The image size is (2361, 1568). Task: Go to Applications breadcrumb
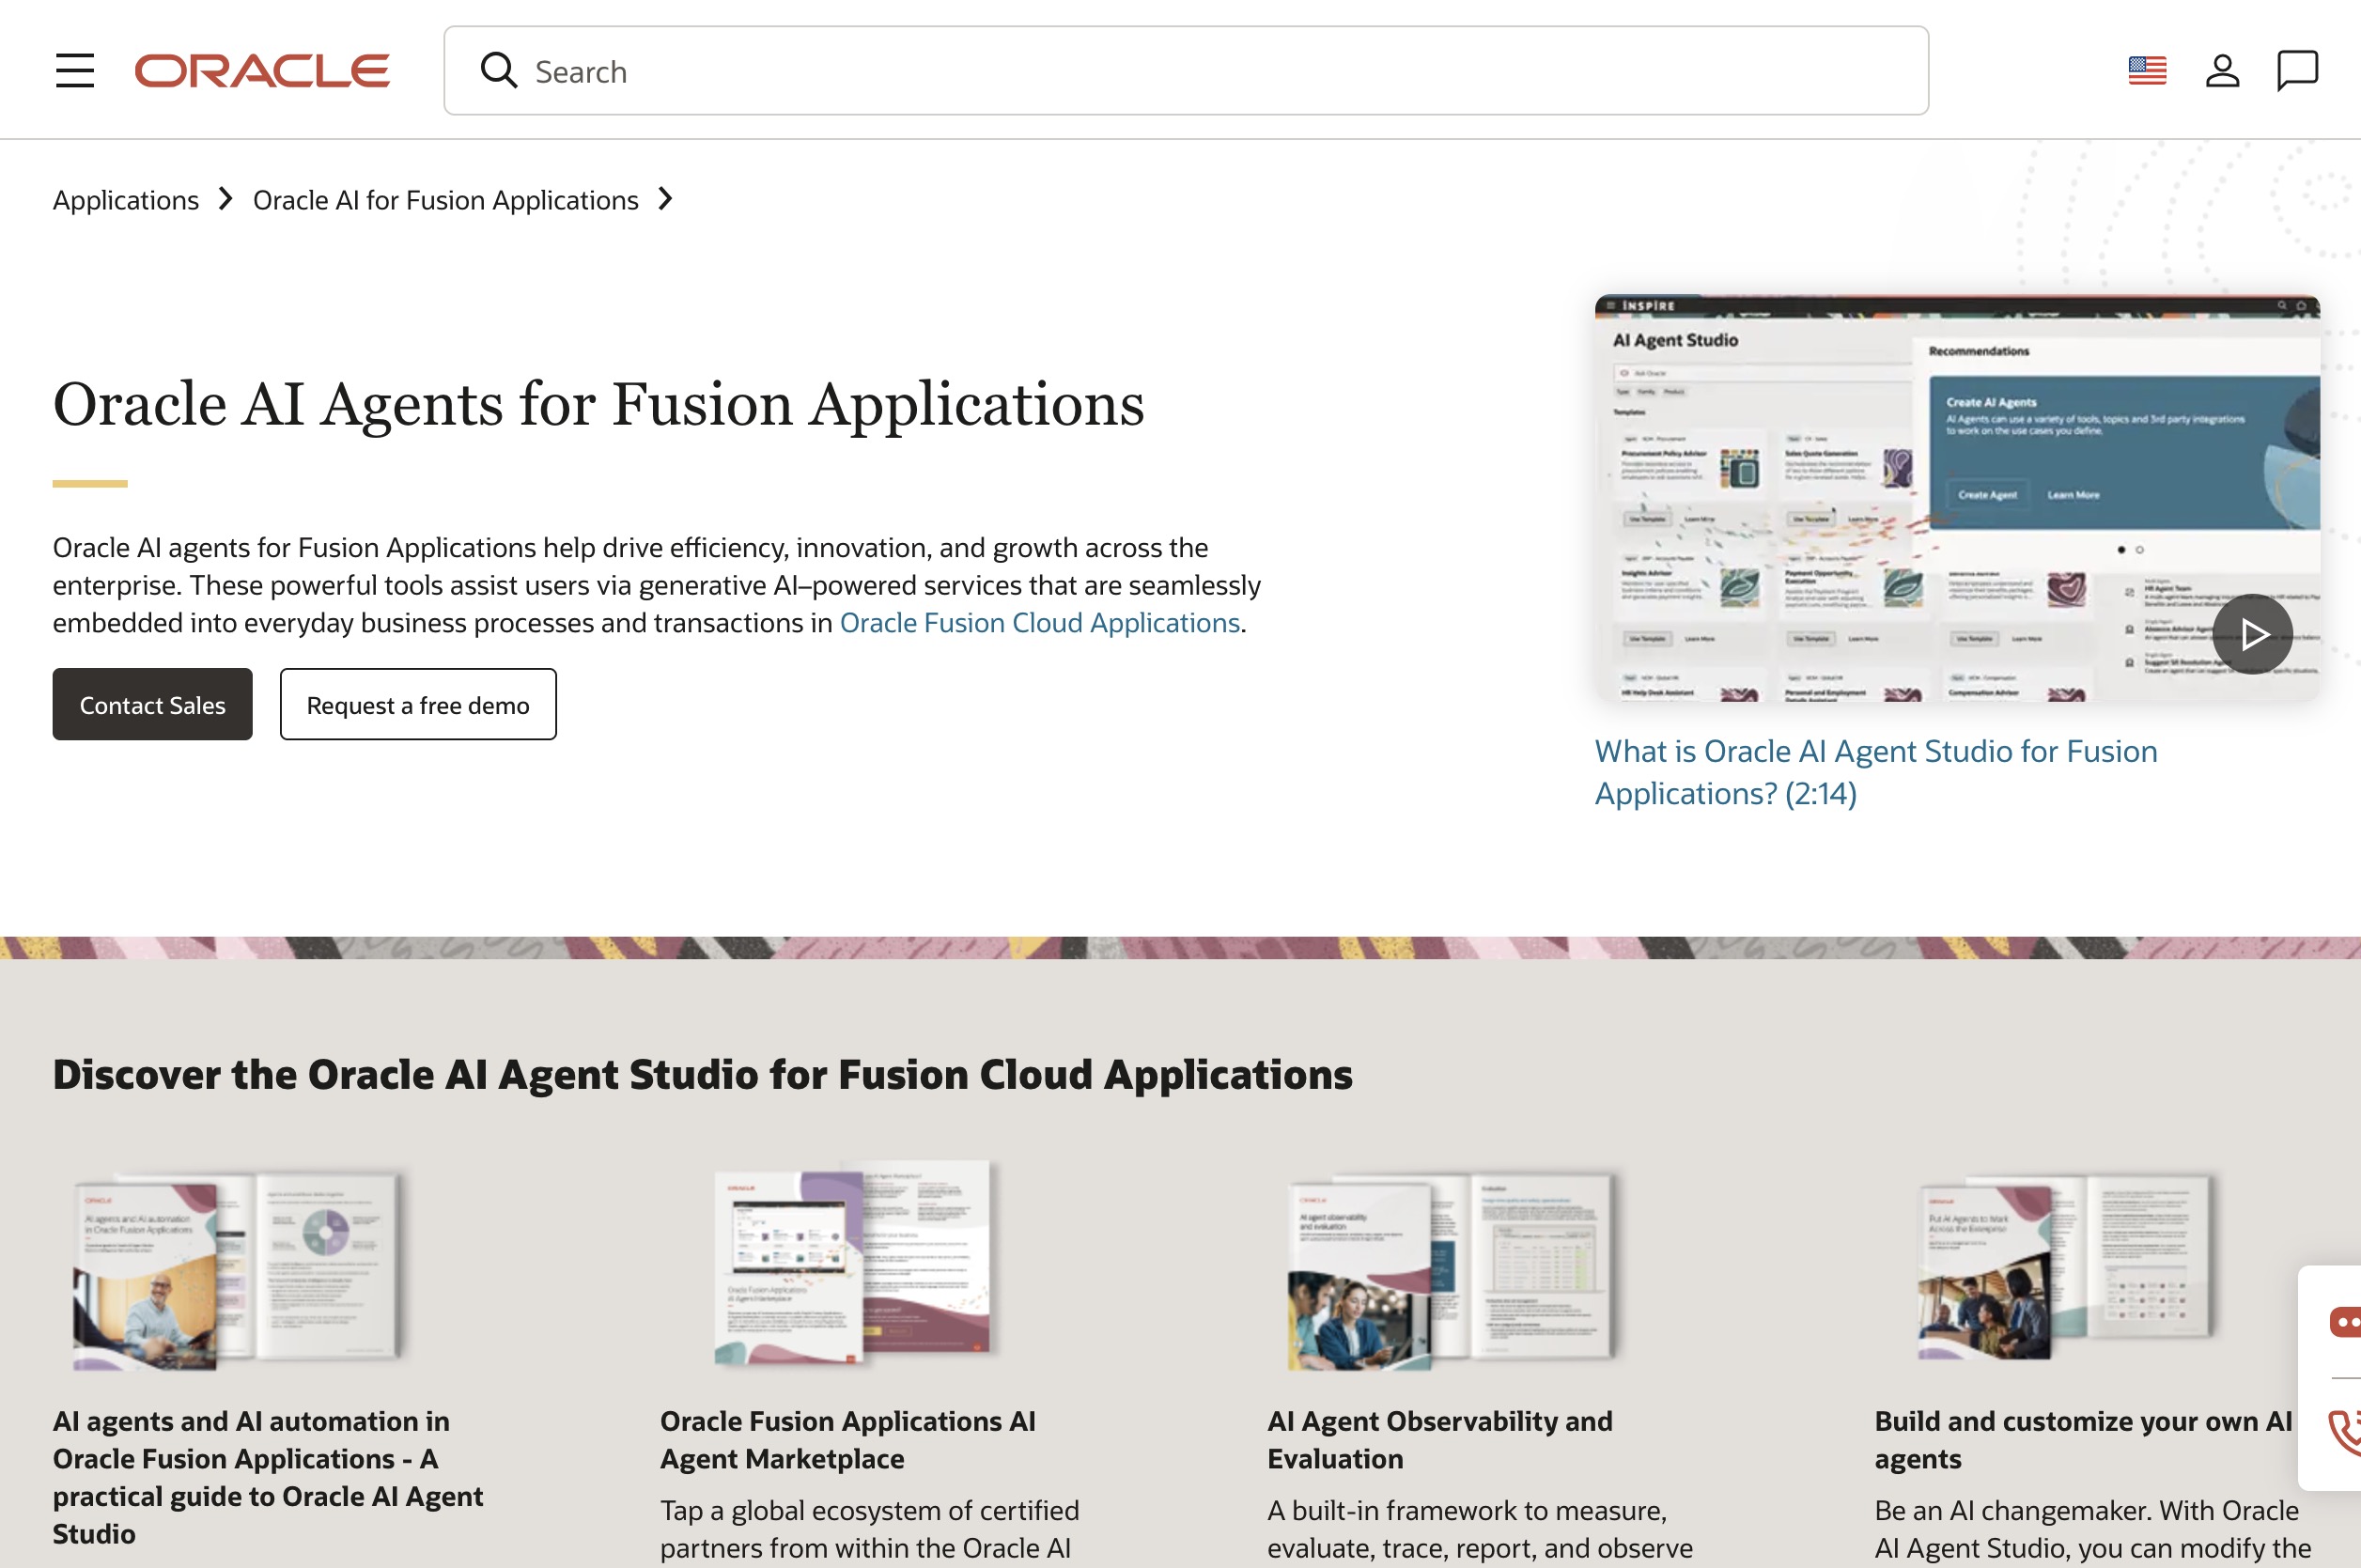click(x=126, y=200)
